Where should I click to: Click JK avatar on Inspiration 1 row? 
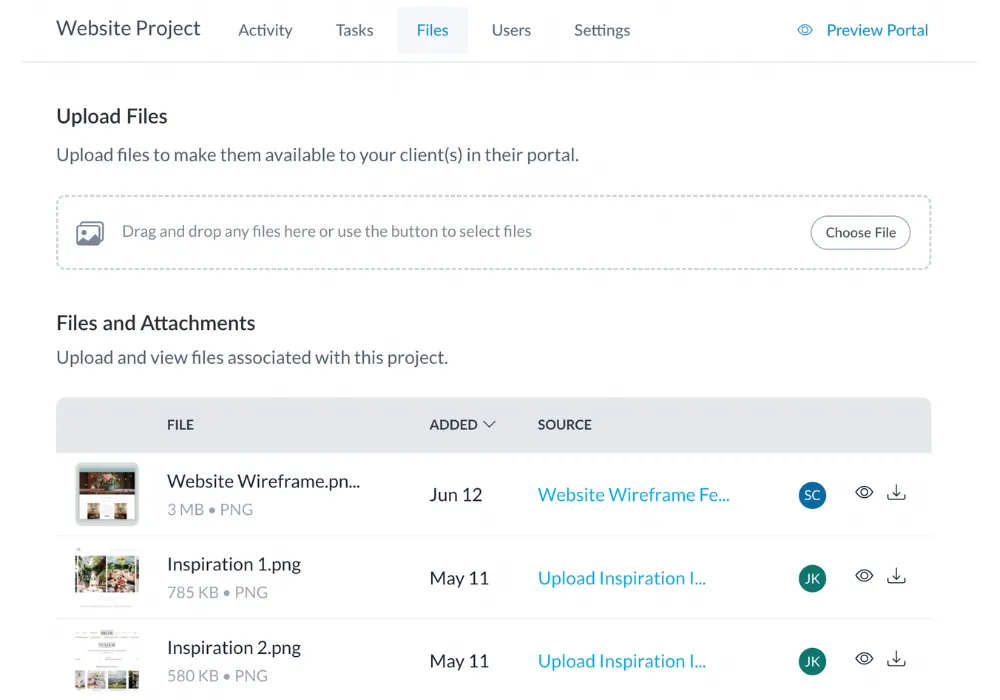813,578
